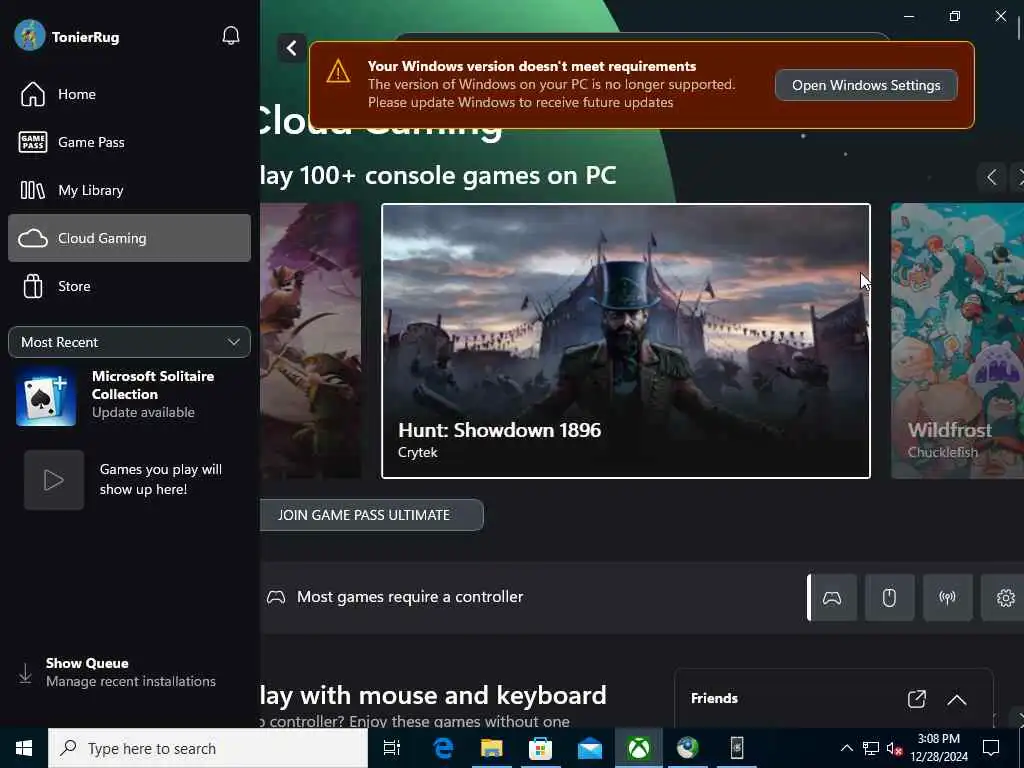
Task: Open File Explorer from taskbar
Action: pos(492,748)
